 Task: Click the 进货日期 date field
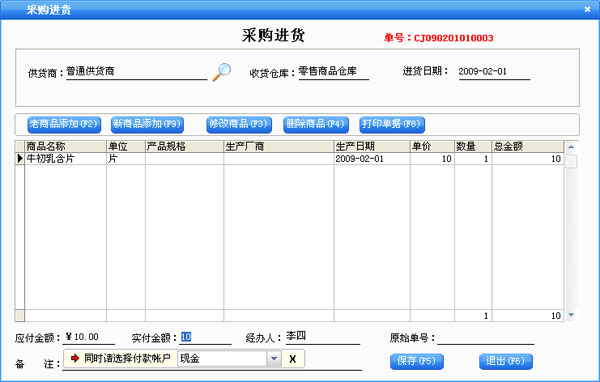[494, 72]
